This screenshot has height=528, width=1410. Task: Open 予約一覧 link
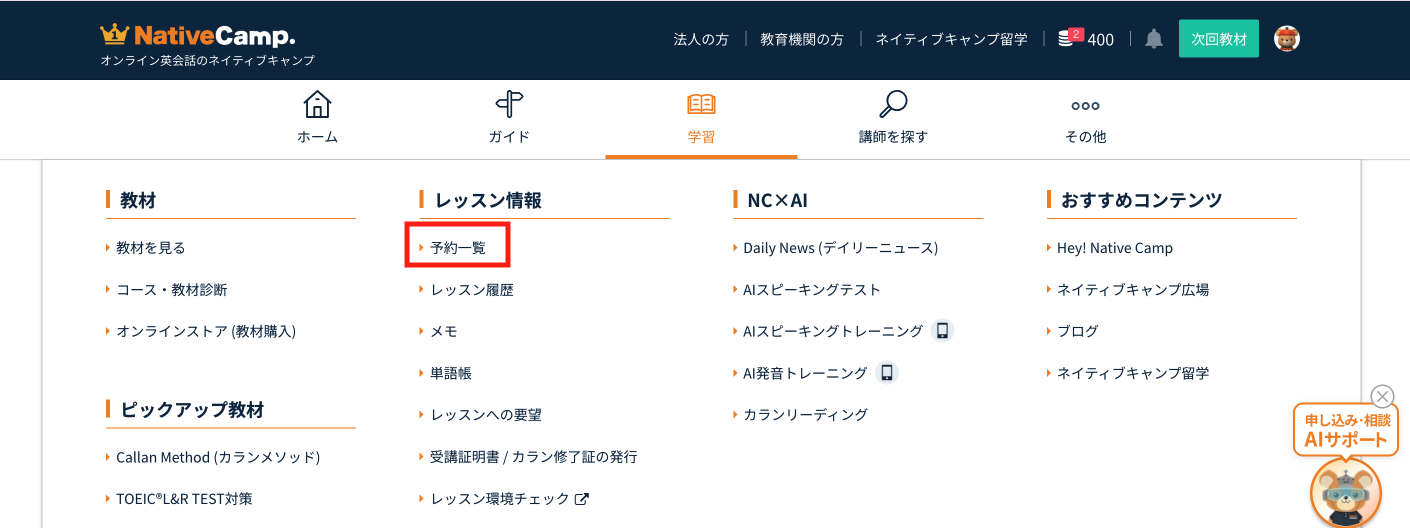pyautogui.click(x=458, y=247)
